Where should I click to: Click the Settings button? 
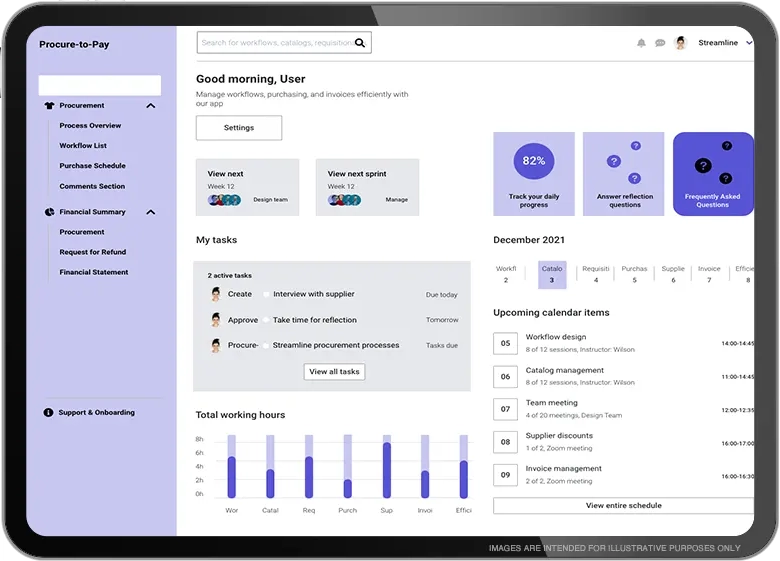coord(239,128)
